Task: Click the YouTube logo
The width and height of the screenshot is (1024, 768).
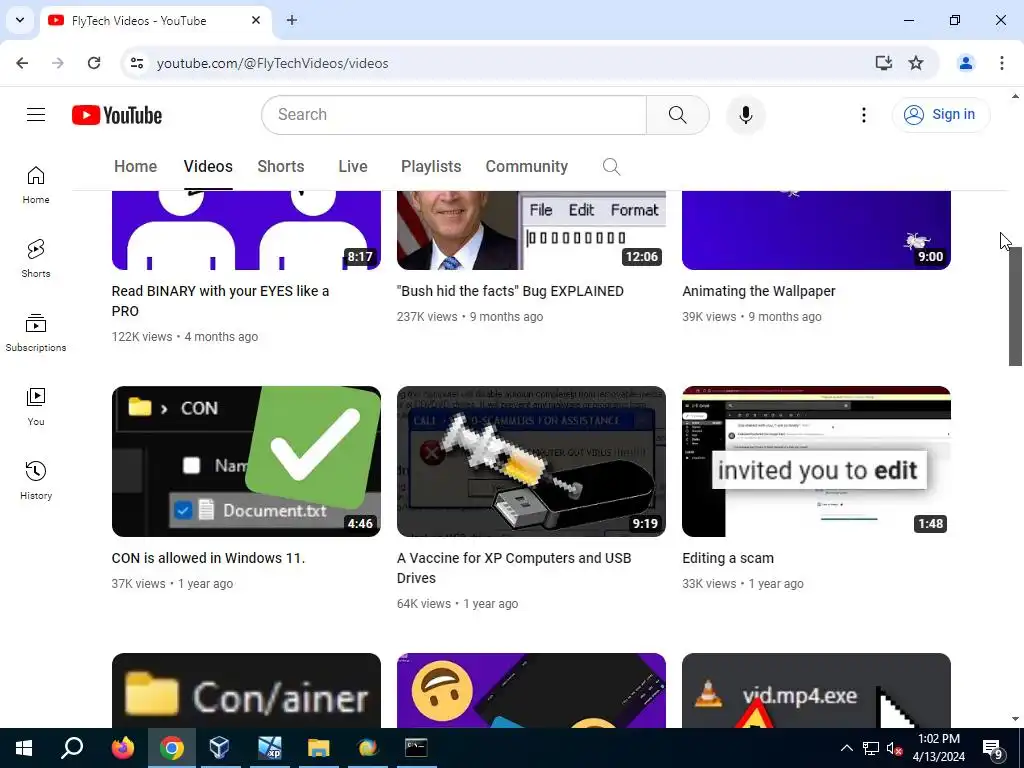Action: pos(117,115)
